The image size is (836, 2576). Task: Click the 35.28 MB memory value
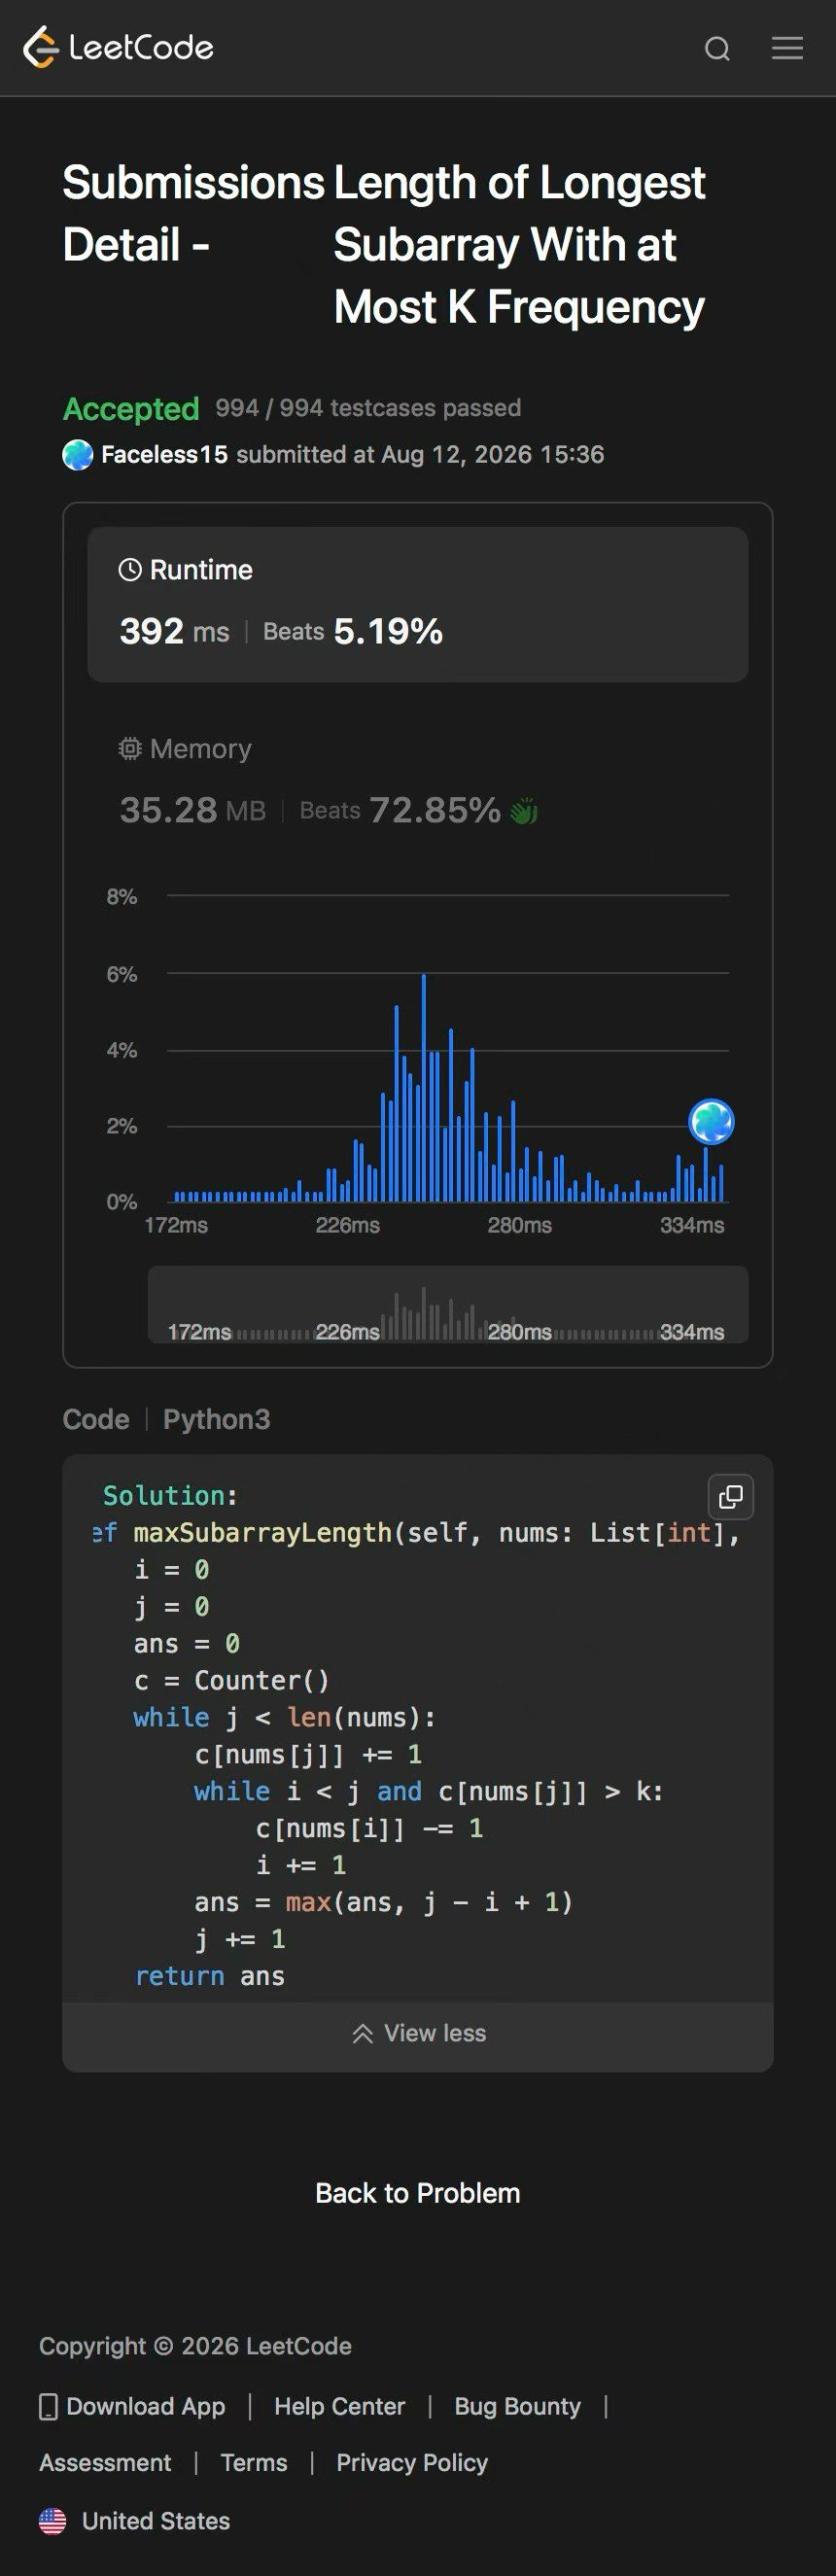coord(193,810)
